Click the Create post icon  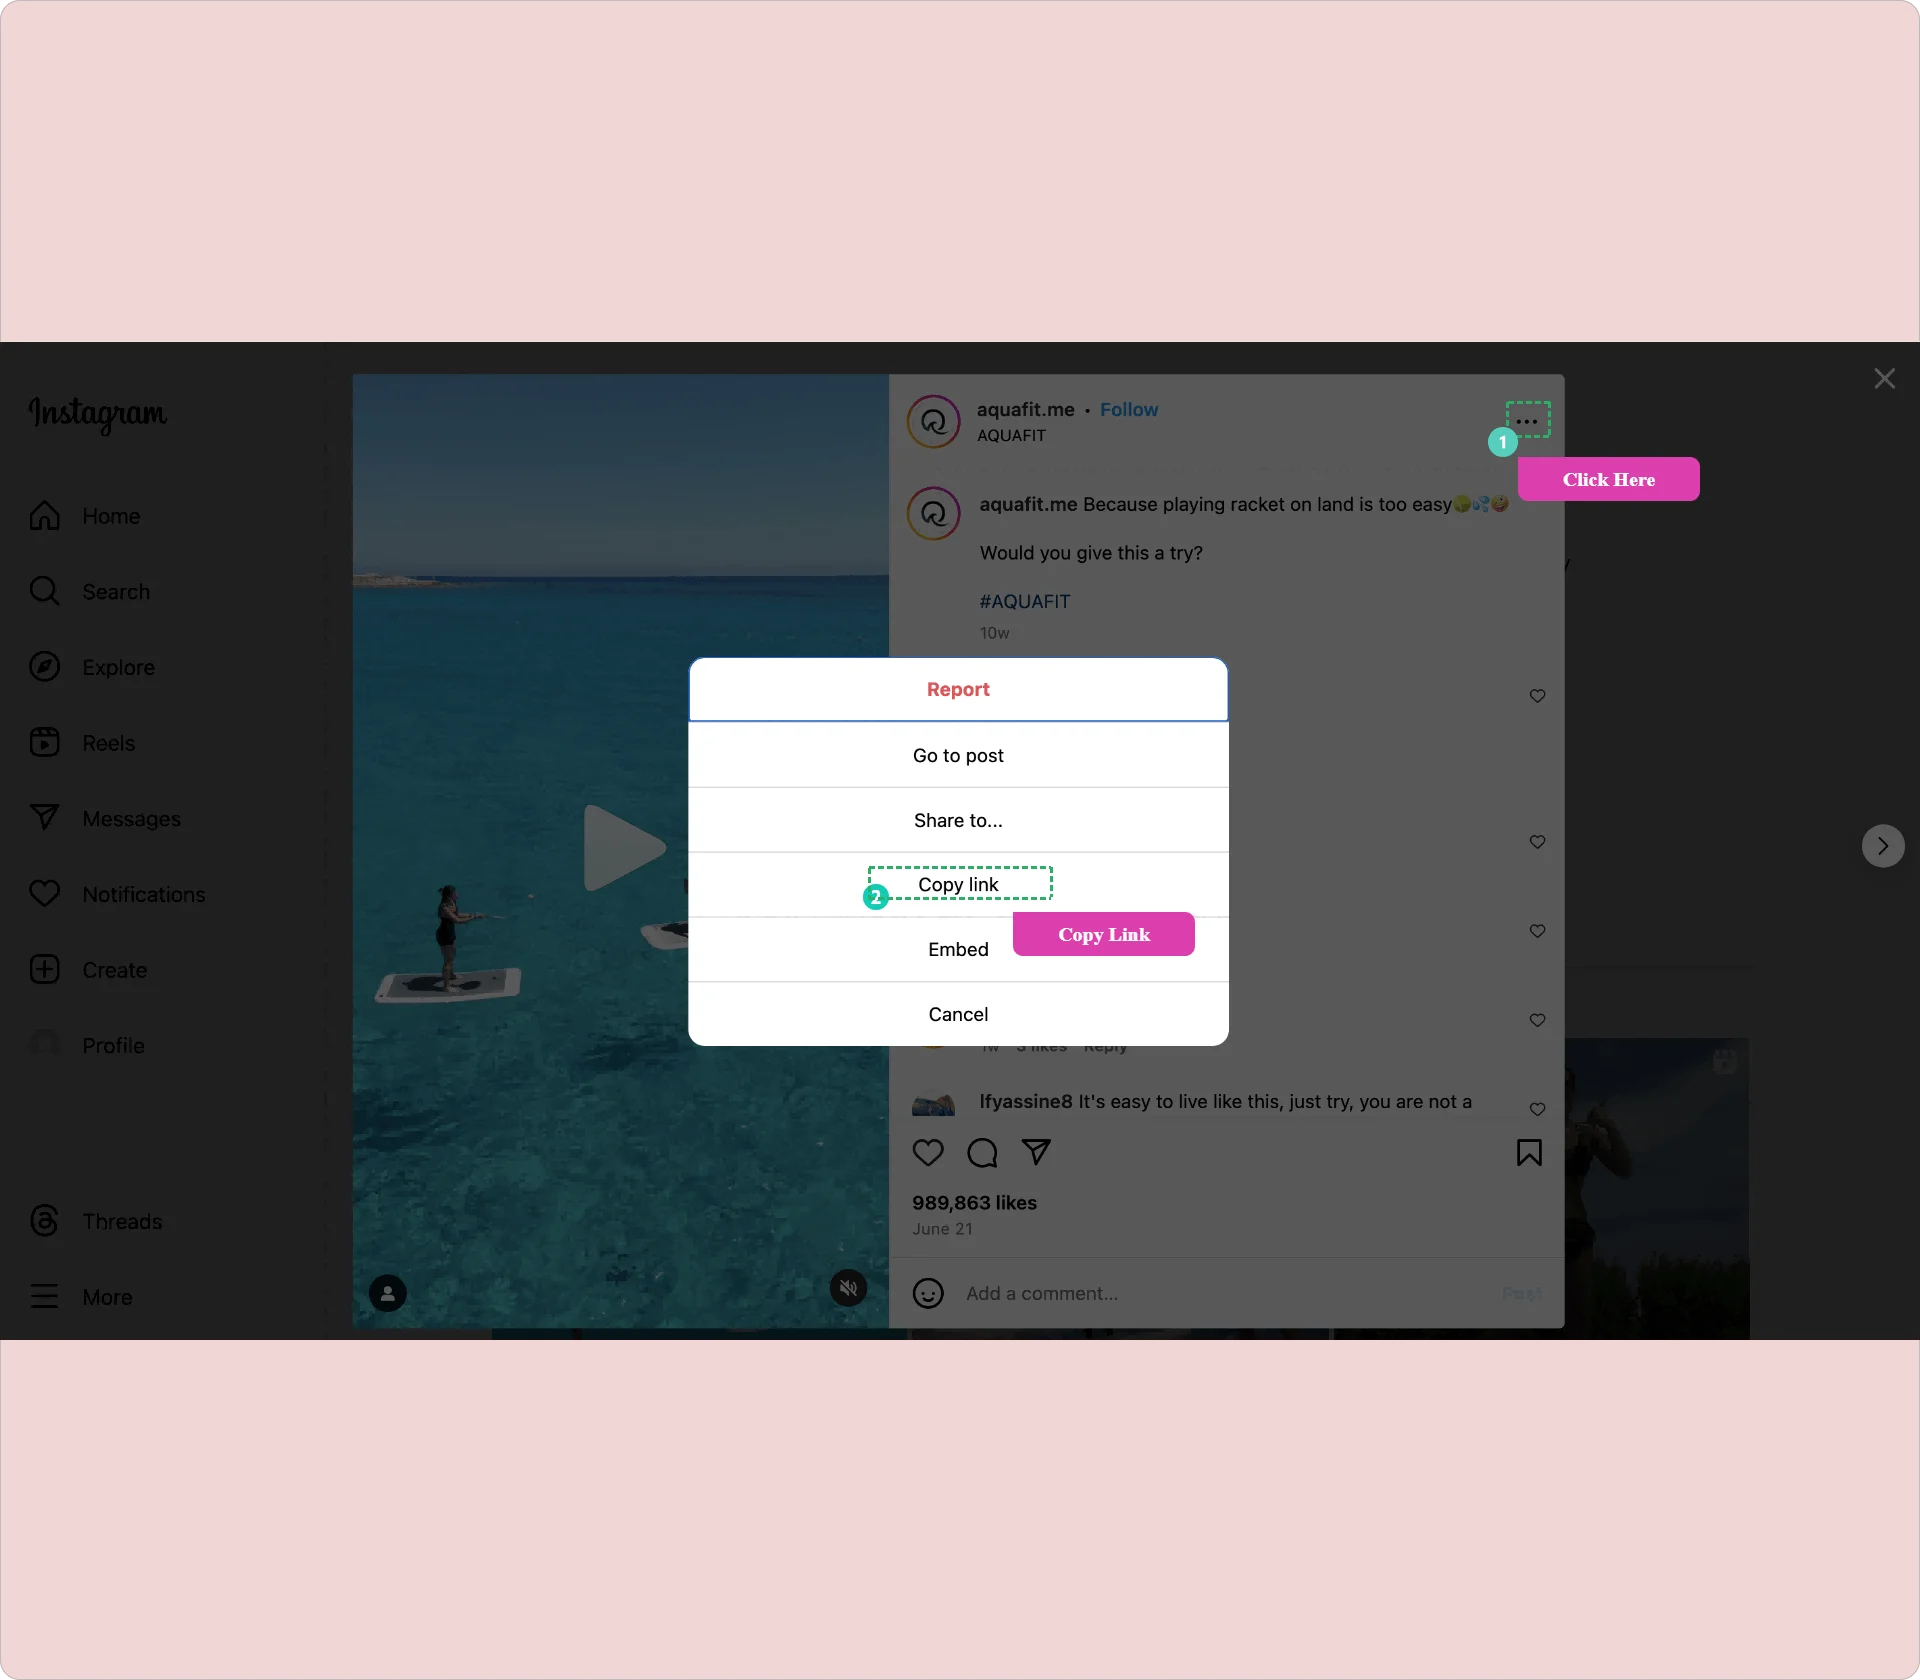pyautogui.click(x=46, y=968)
